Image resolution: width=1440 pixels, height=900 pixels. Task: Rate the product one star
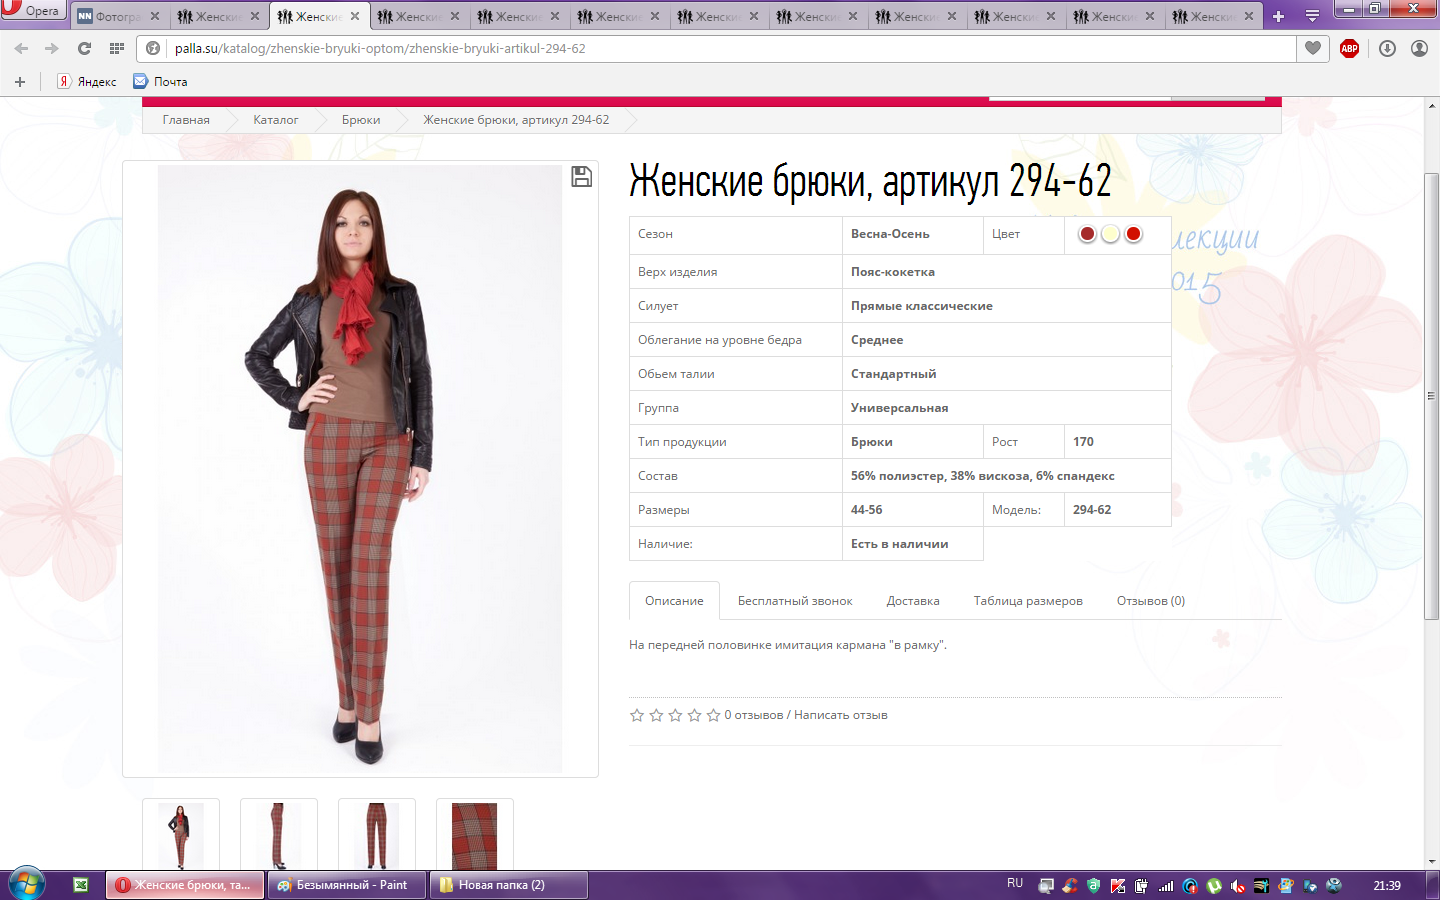pyautogui.click(x=637, y=715)
